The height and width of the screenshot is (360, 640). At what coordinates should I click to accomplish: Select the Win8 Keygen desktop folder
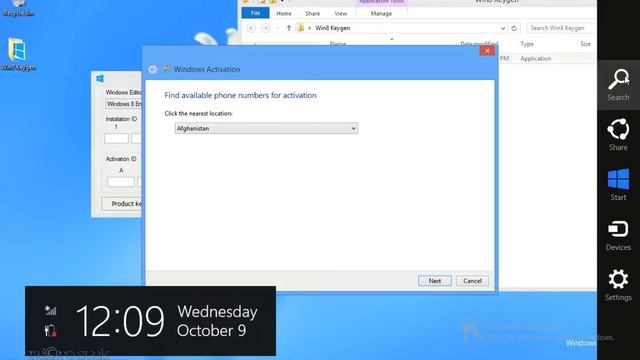coord(18,54)
